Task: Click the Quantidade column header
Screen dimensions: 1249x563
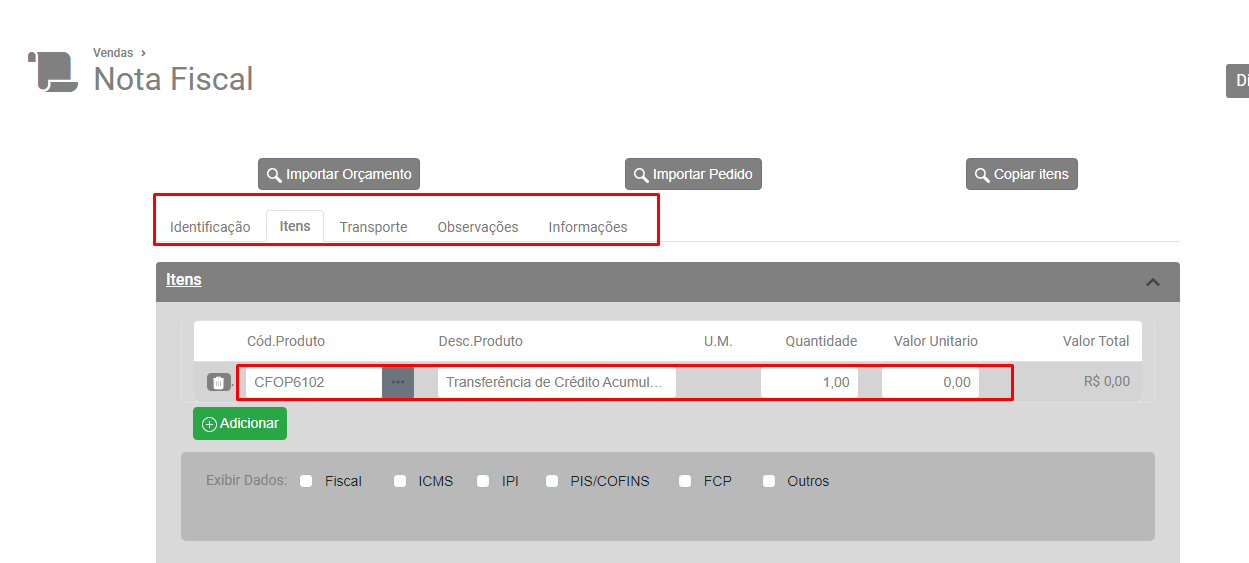Action: pos(821,341)
